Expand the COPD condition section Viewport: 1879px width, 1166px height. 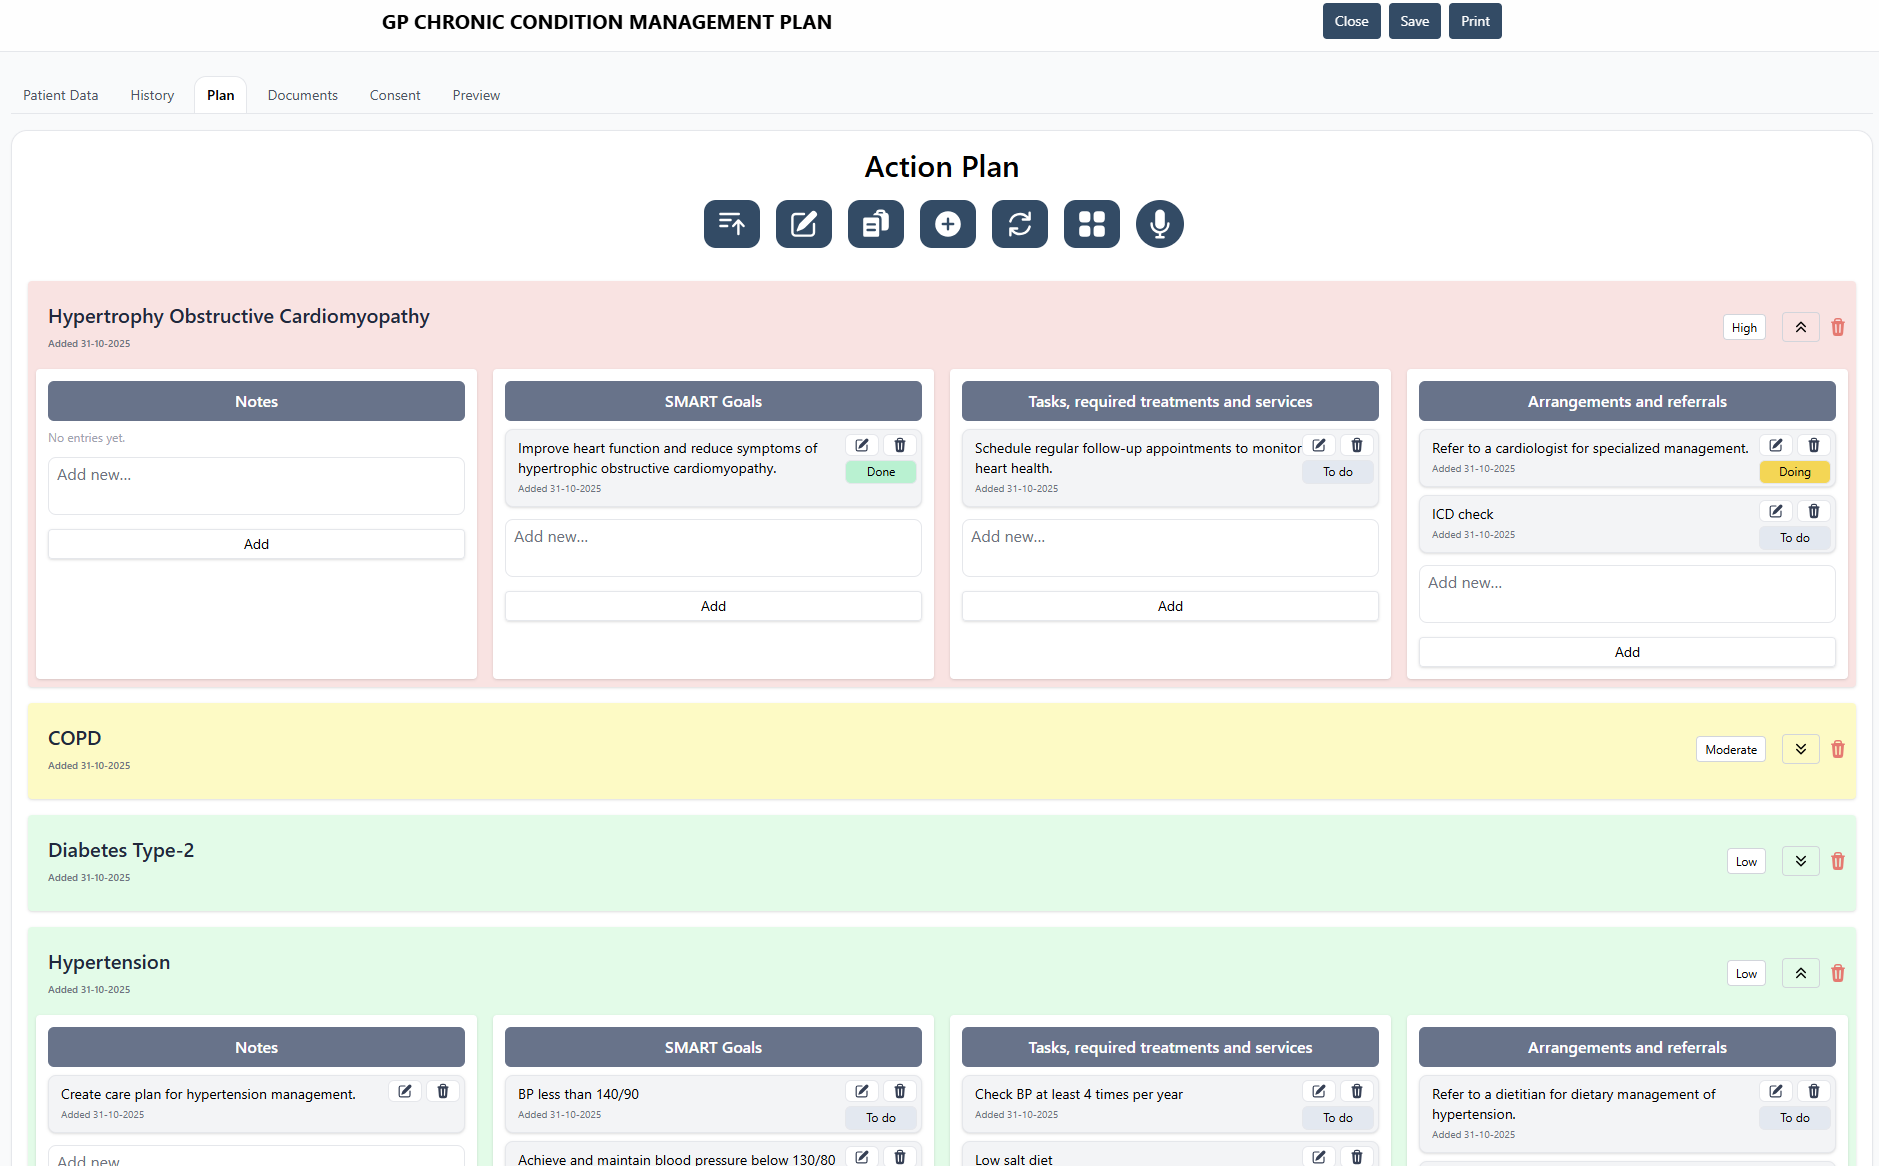coord(1800,748)
